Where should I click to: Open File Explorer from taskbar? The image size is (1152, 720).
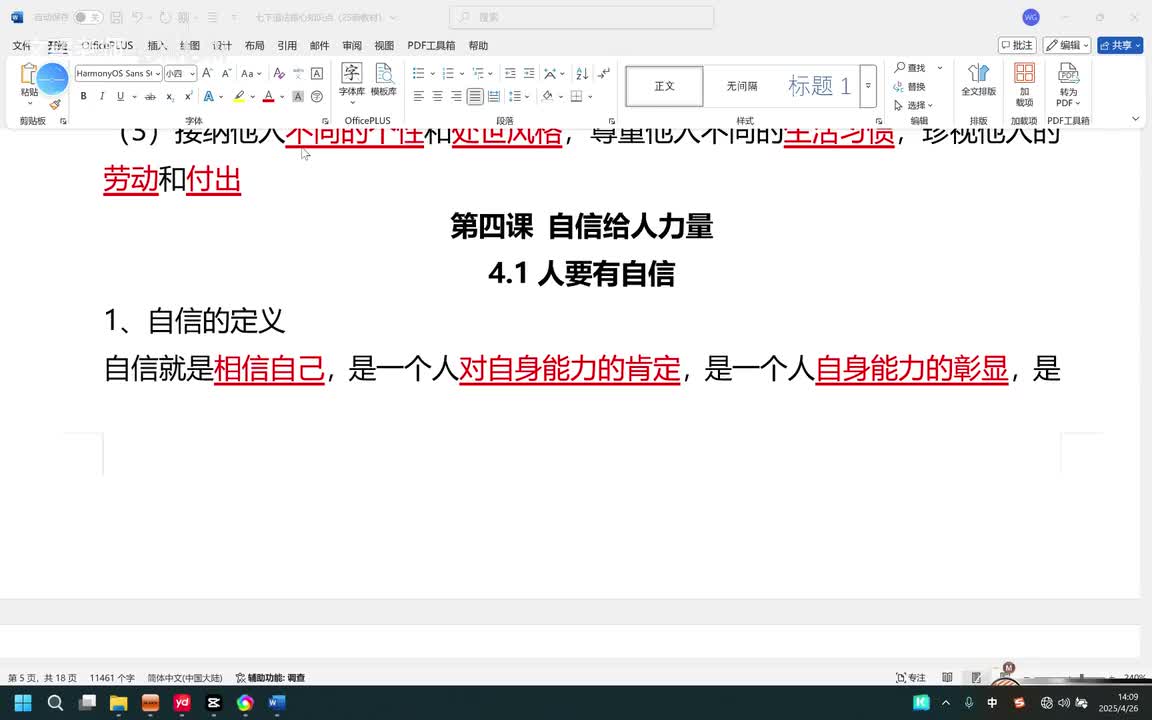click(x=118, y=703)
